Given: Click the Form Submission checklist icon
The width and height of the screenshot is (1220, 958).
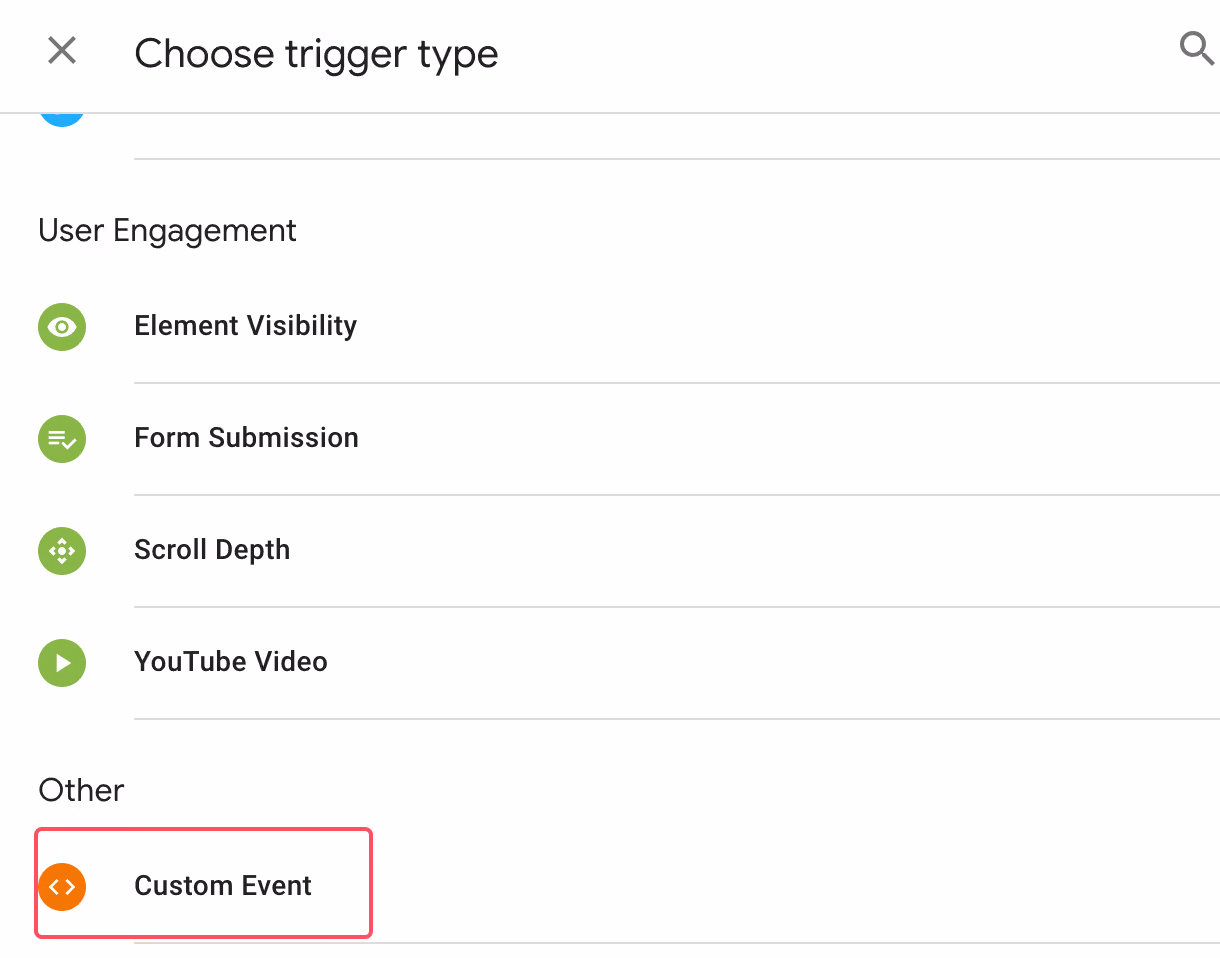Looking at the screenshot, I should pos(62,438).
